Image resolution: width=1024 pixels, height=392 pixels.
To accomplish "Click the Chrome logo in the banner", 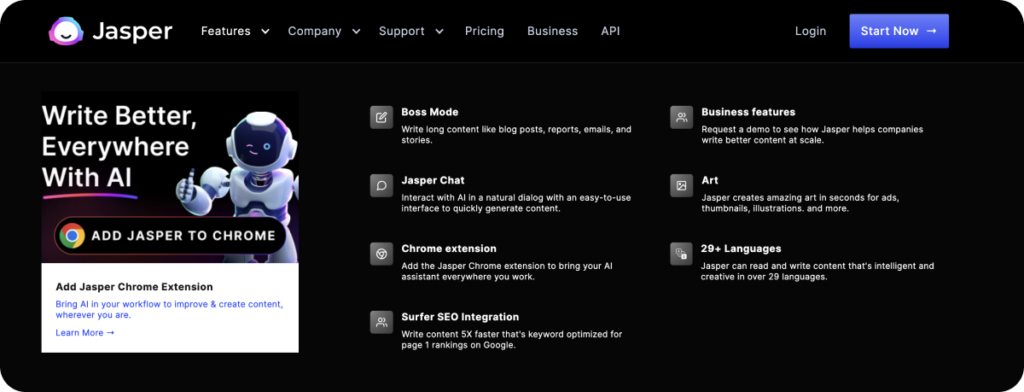I will click(72, 236).
